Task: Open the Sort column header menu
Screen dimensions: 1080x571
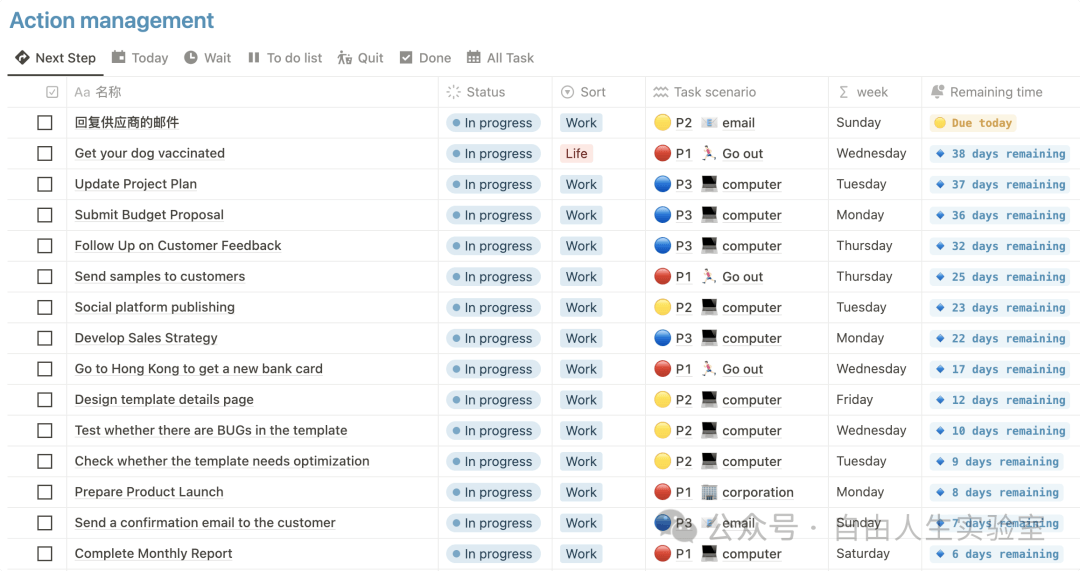Action: tap(583, 92)
